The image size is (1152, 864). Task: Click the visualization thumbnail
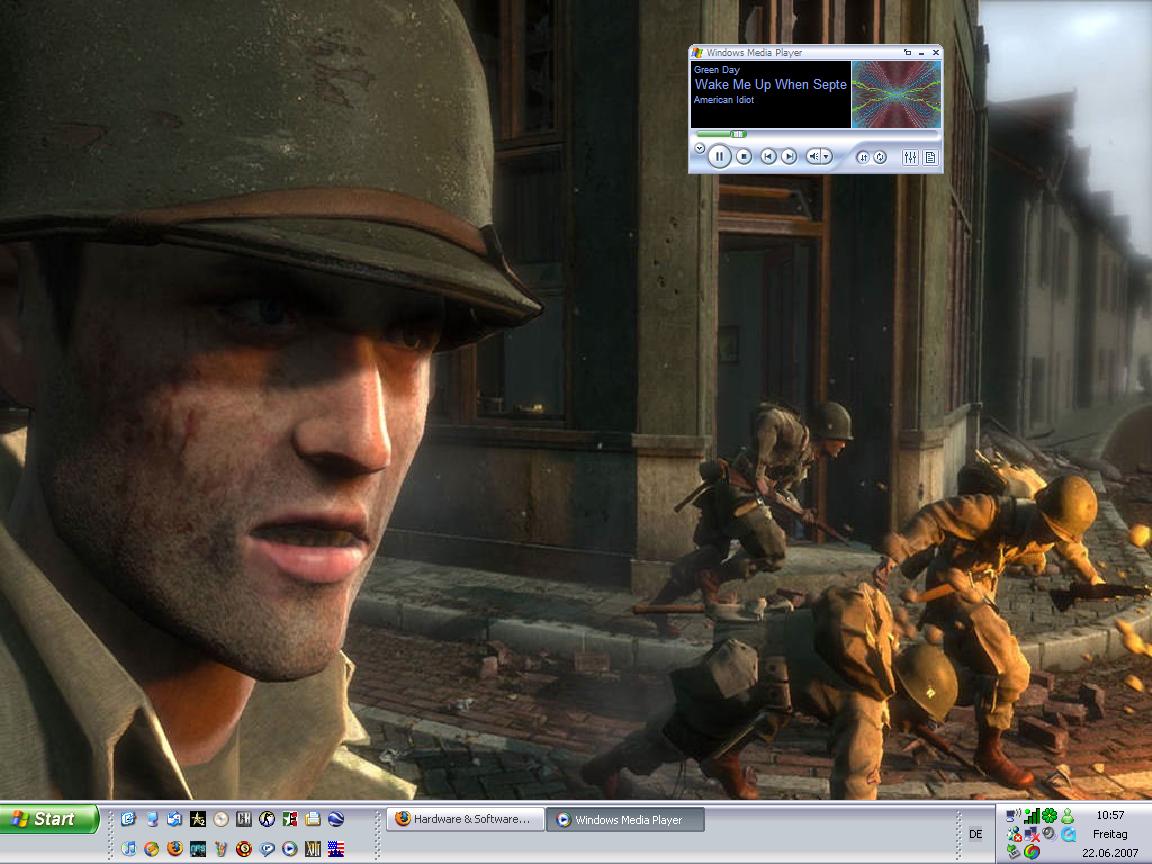pyautogui.click(x=896, y=94)
